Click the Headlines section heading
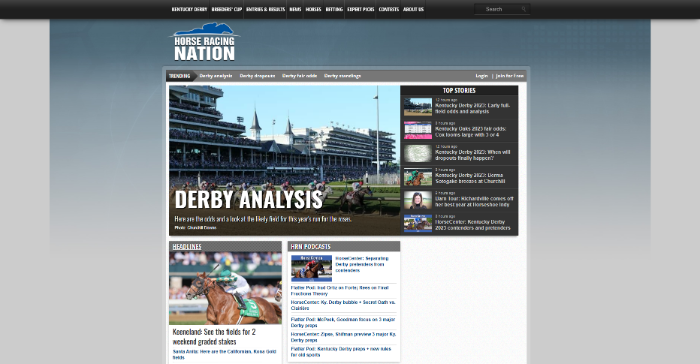The width and height of the screenshot is (700, 364). [x=187, y=247]
